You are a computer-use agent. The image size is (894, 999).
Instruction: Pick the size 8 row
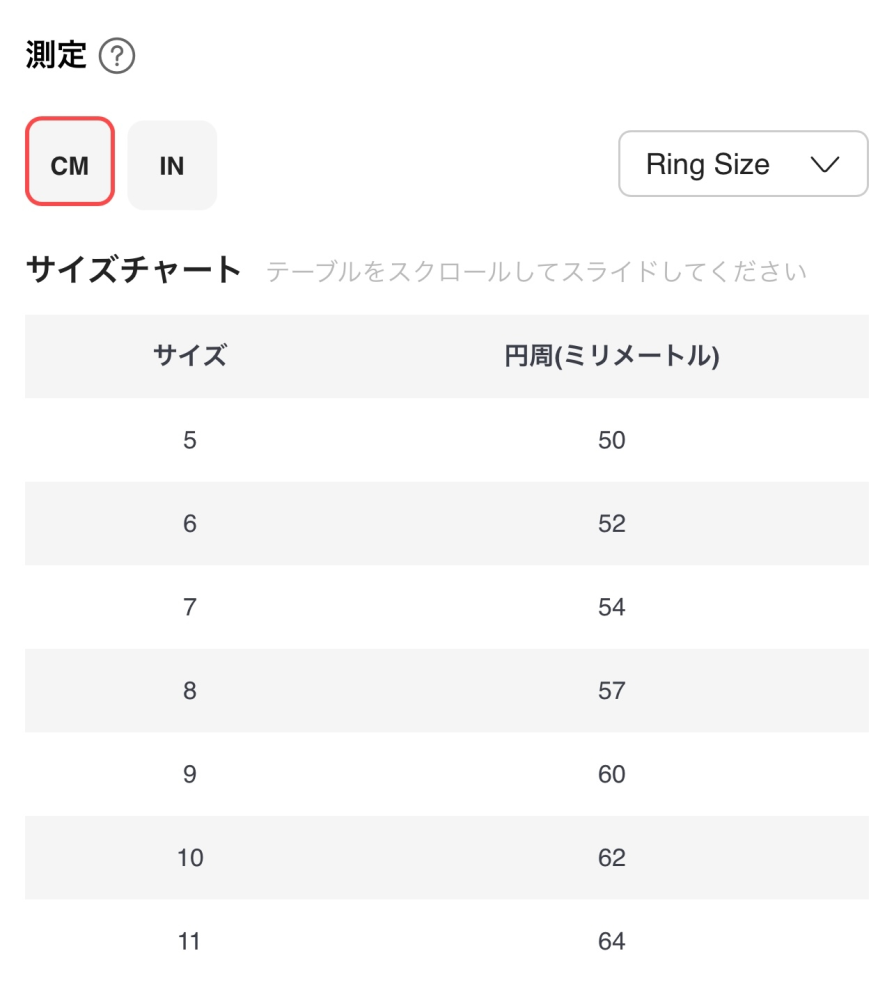[x=447, y=690]
